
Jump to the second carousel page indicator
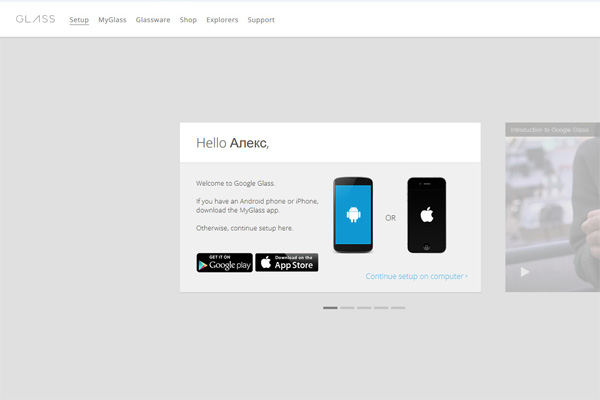[347, 308]
